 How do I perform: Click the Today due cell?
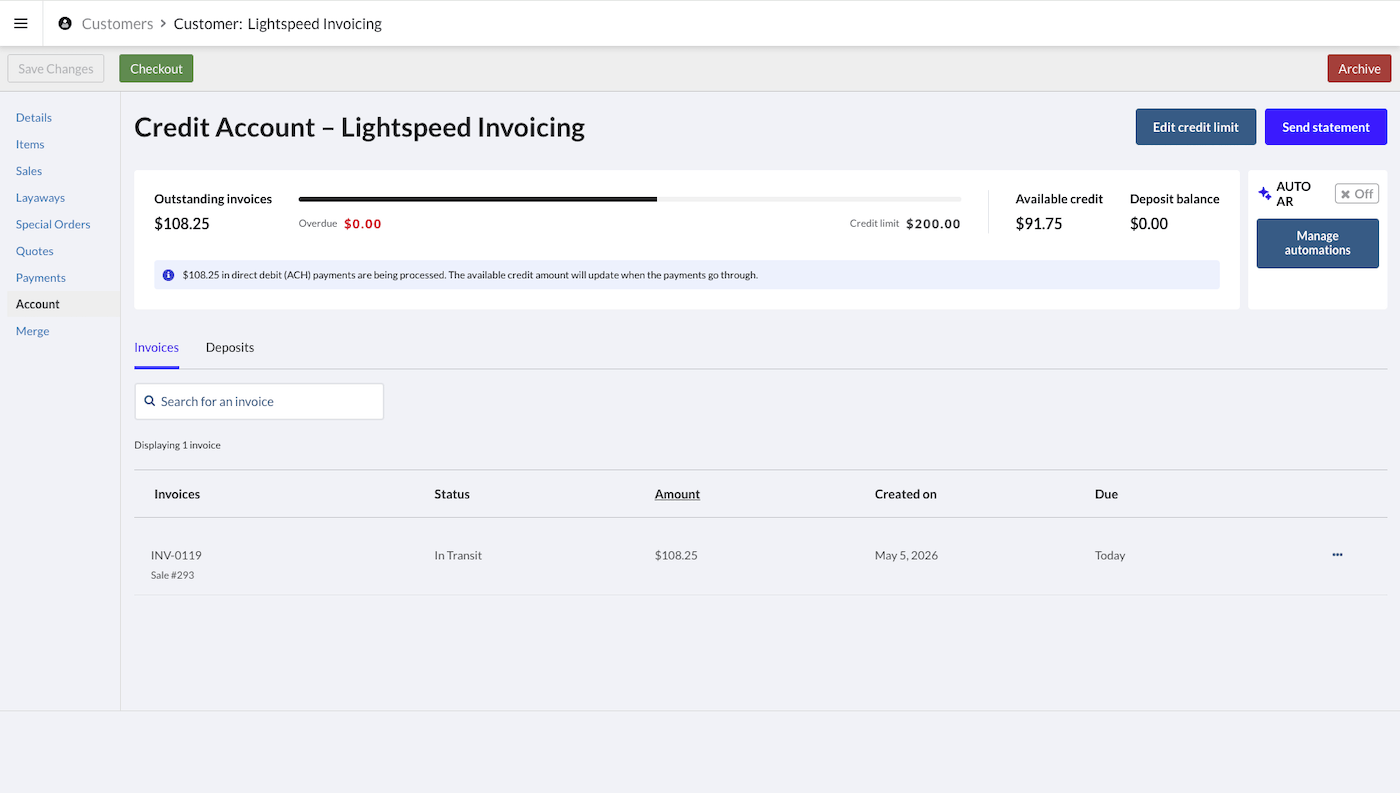1110,555
